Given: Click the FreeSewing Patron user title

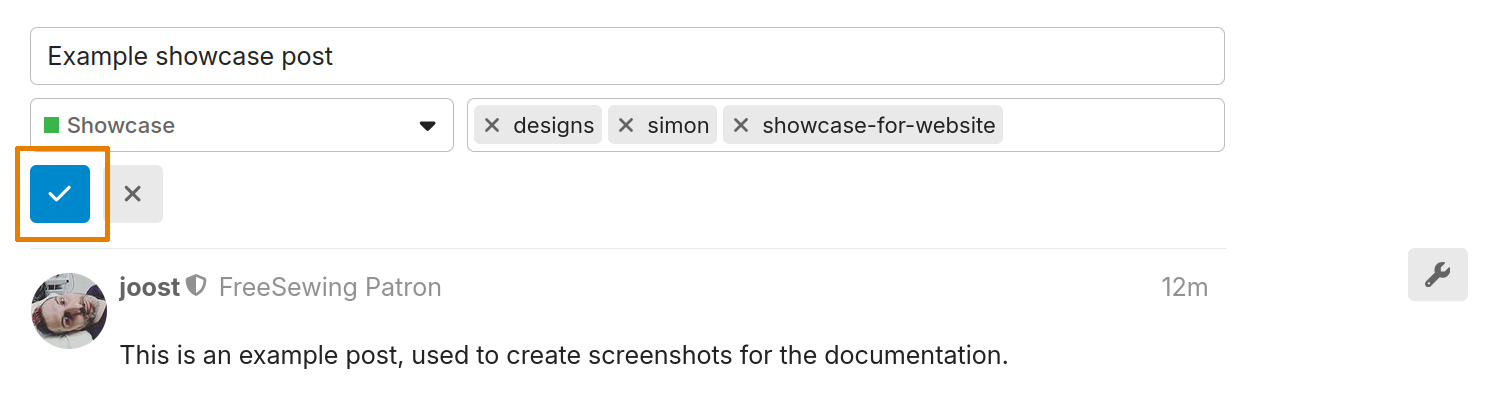Looking at the screenshot, I should (330, 287).
